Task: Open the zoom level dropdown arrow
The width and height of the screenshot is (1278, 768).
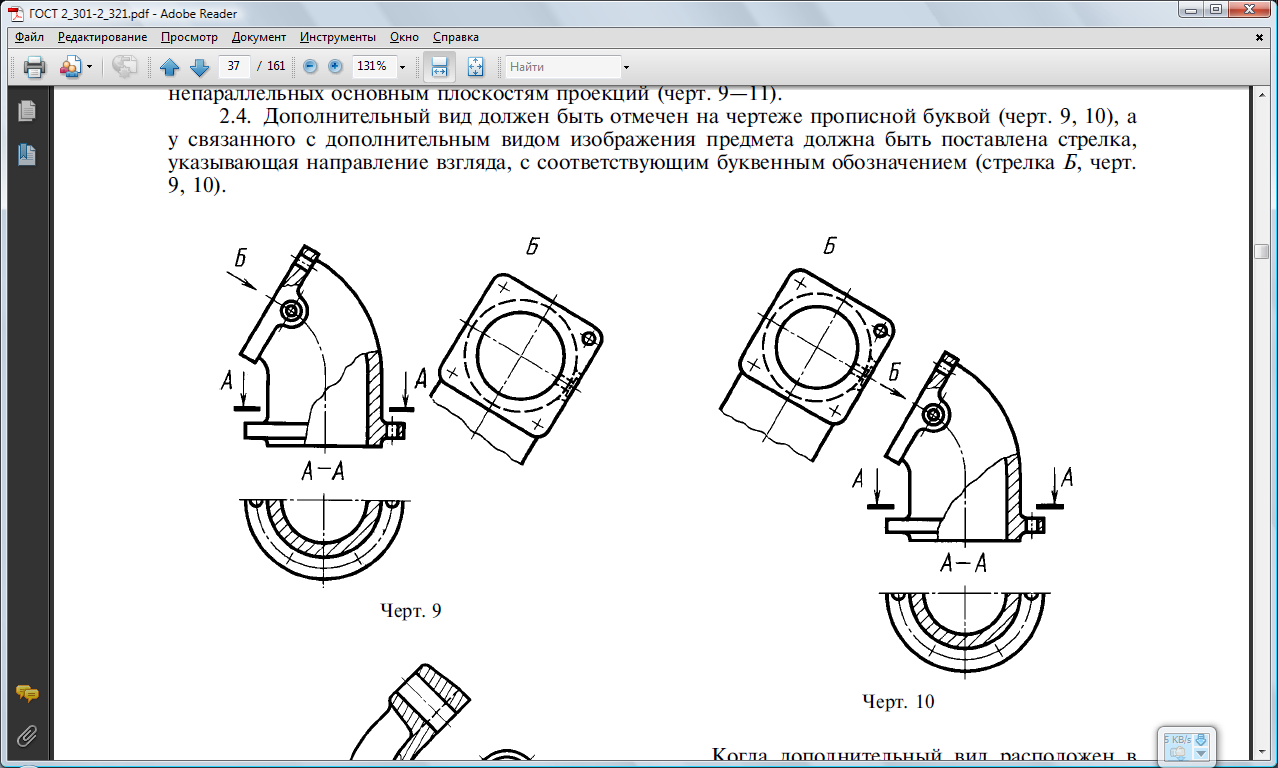Action: click(x=402, y=67)
